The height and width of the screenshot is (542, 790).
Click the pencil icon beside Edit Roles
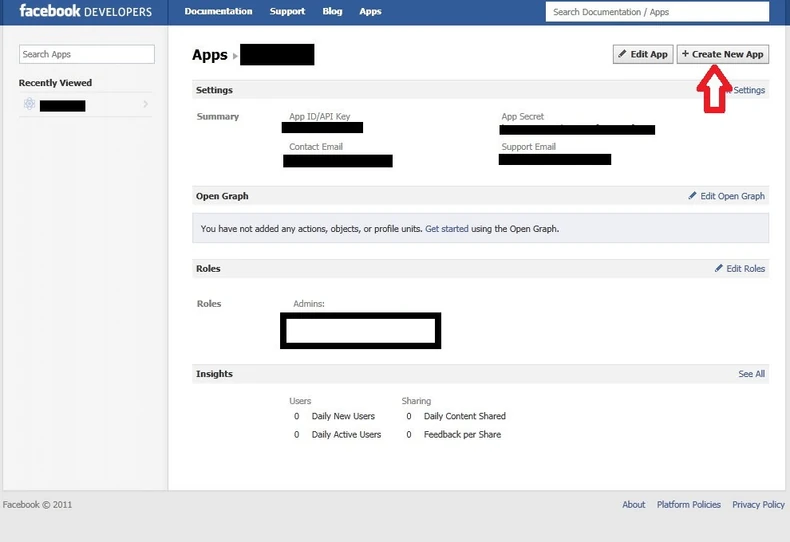click(719, 268)
